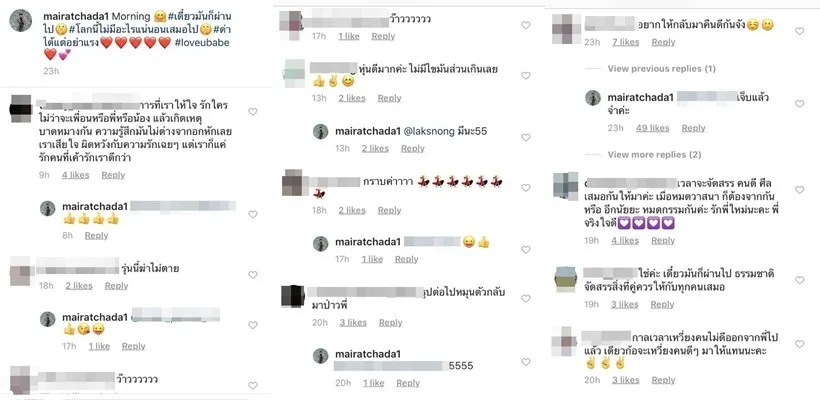Reply to the comment with '4 likes' at 9h

click(x=113, y=175)
